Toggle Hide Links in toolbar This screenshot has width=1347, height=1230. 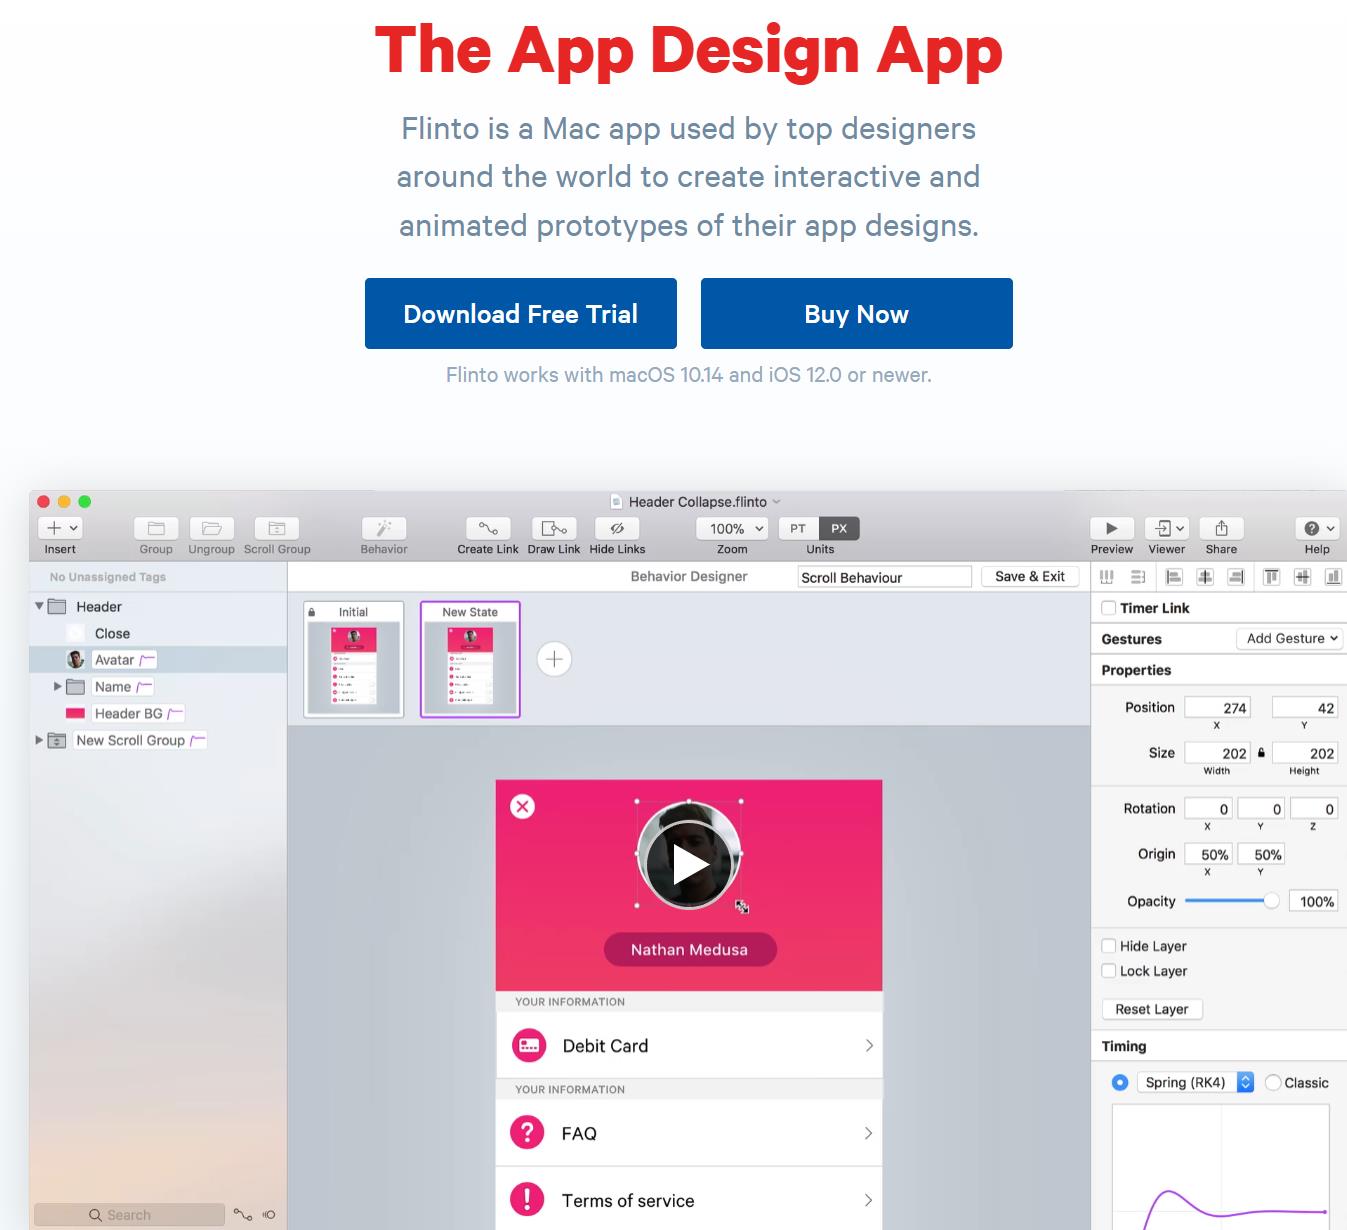(x=617, y=528)
